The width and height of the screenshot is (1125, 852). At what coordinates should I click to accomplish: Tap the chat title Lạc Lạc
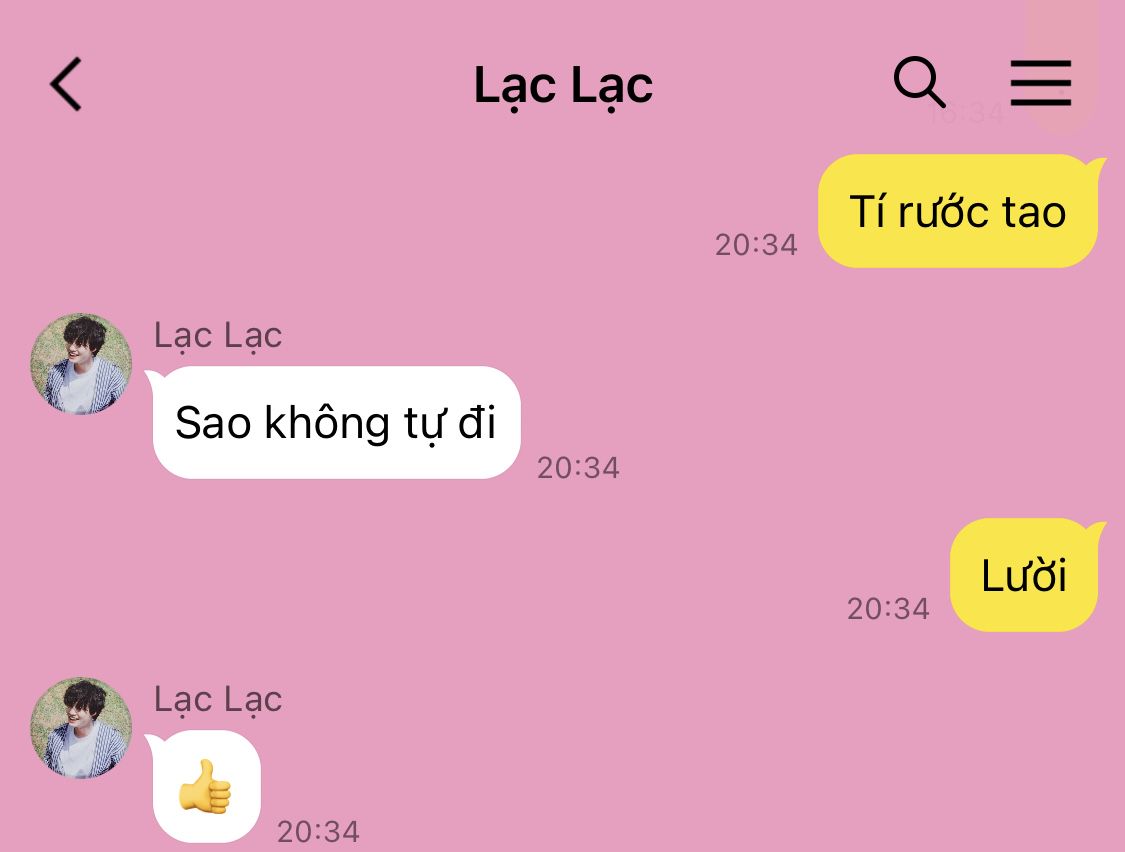(563, 85)
